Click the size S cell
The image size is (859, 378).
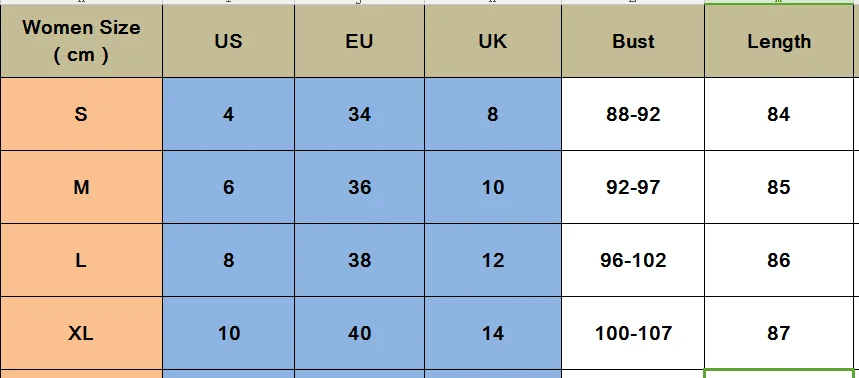pos(81,114)
